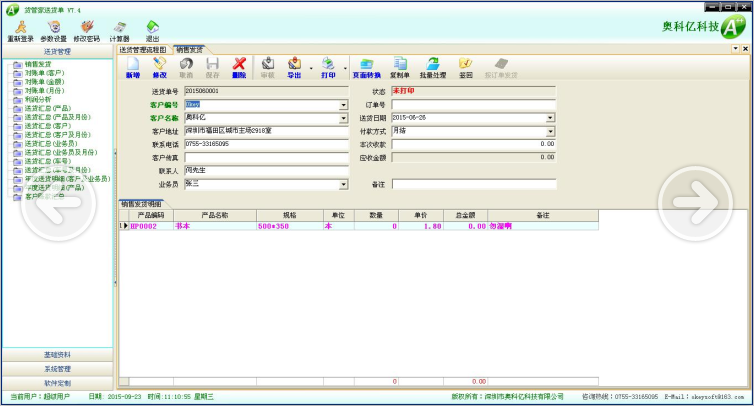Viewport: 754px width, 406px height.
Task: Open 送货汇总(产品) in the tree
Action: coord(48,108)
